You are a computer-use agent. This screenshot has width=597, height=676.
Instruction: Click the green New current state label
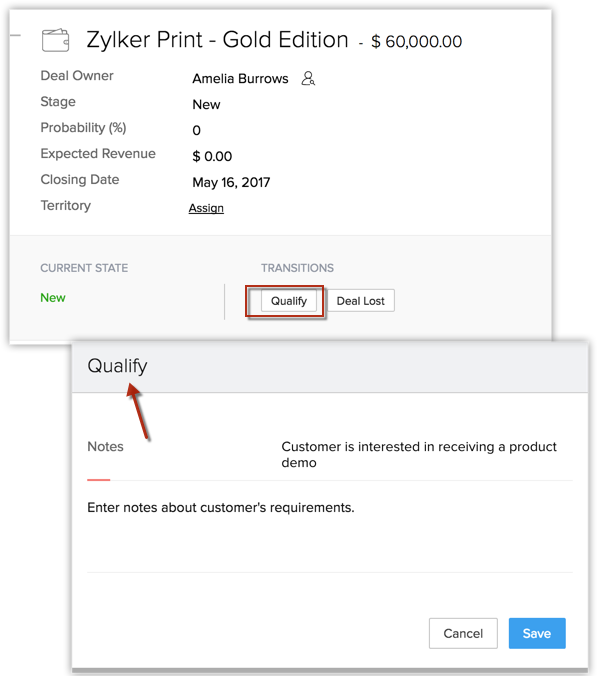click(53, 297)
